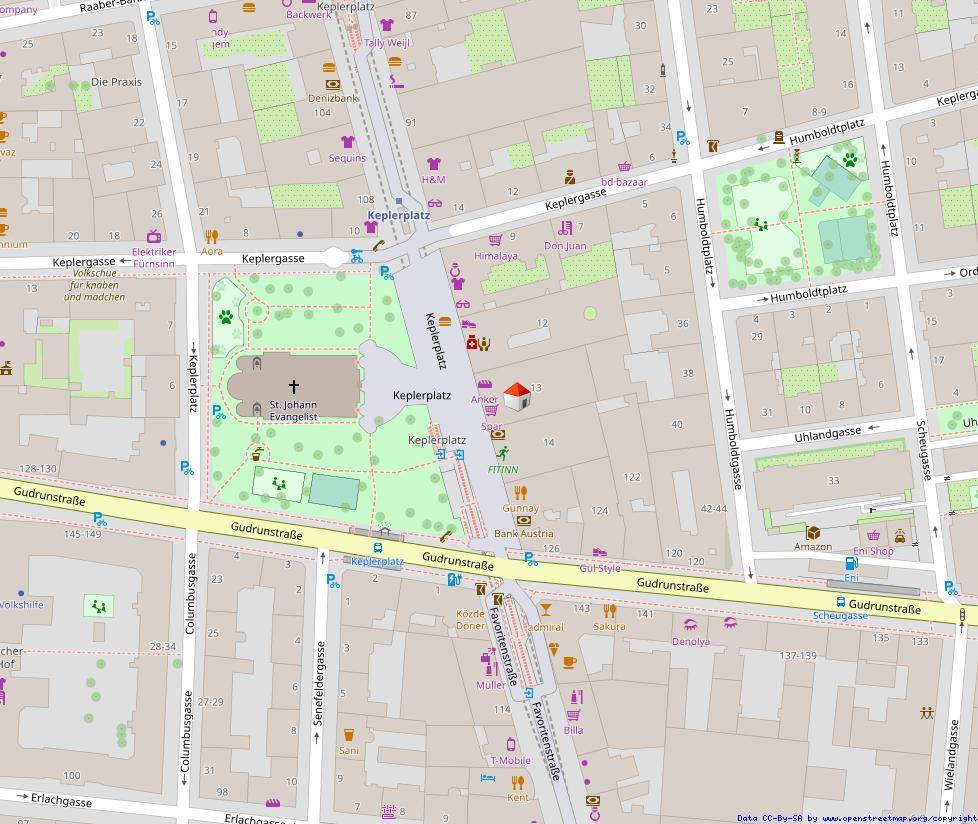This screenshot has height=824, width=978.
Task: Open the Sakura restaurant icon
Action: pos(609,611)
